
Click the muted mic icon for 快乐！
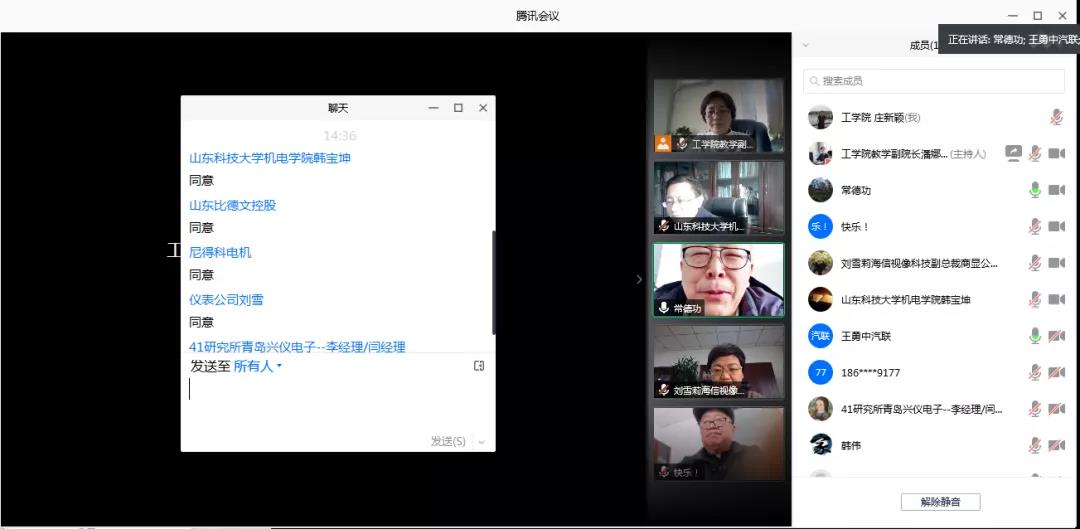[1035, 227]
